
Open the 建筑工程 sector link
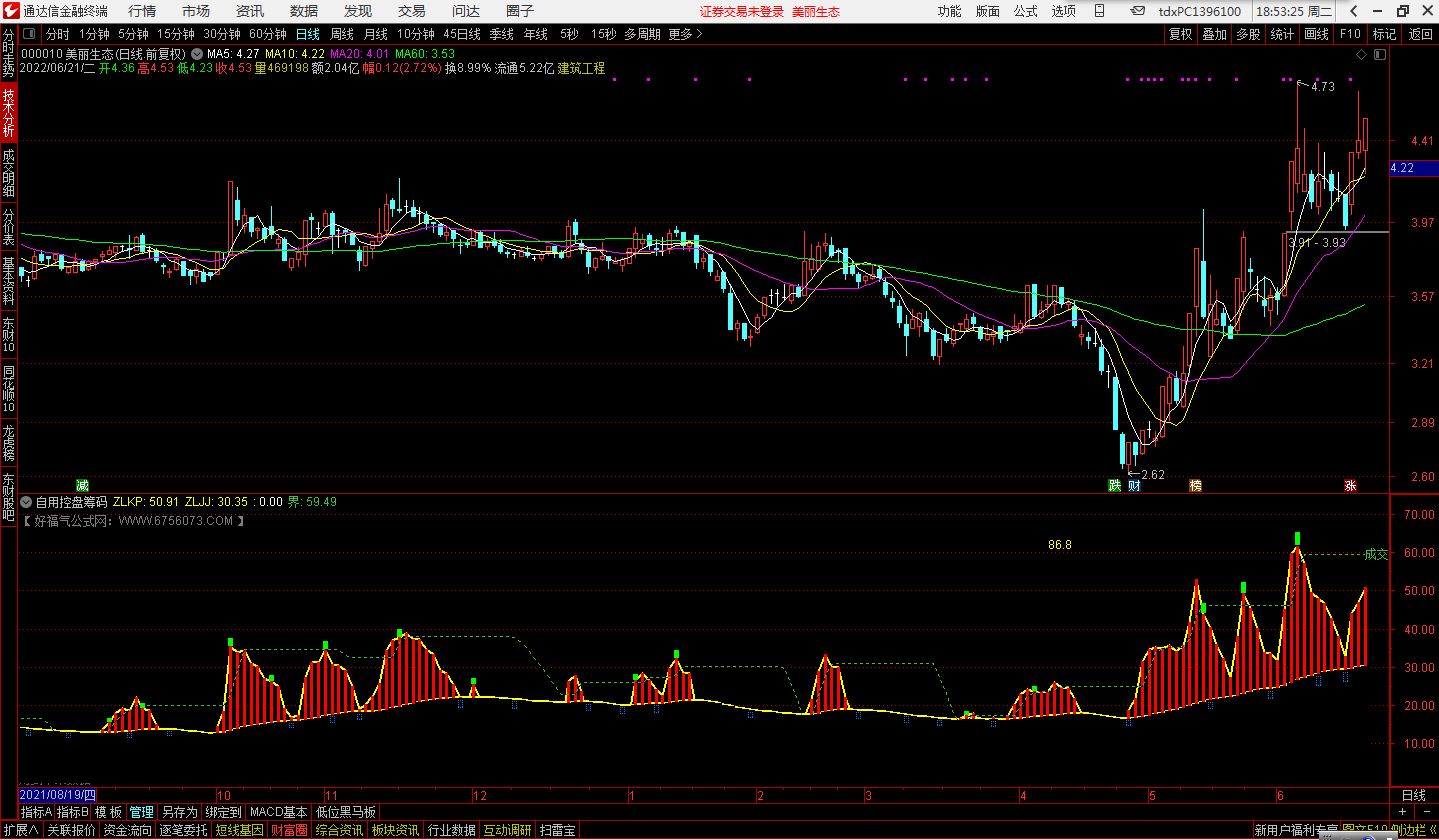581,68
